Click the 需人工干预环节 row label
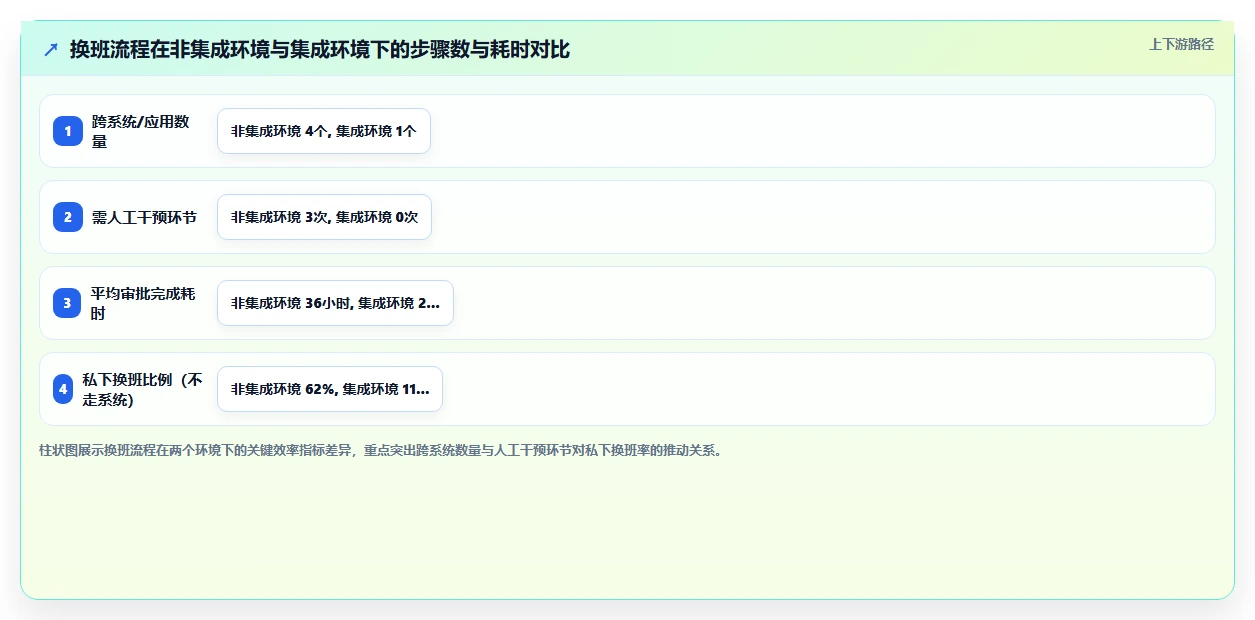Screen dimensions: 1255x620 pyautogui.click(x=144, y=217)
